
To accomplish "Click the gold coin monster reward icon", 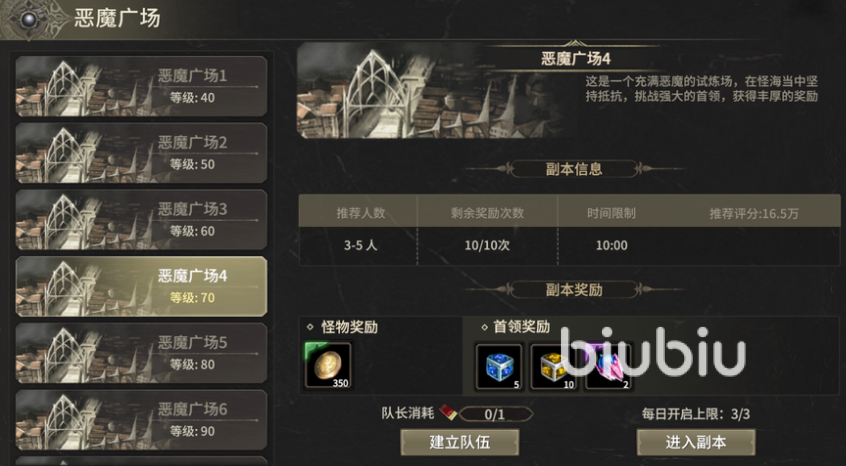I will [328, 365].
